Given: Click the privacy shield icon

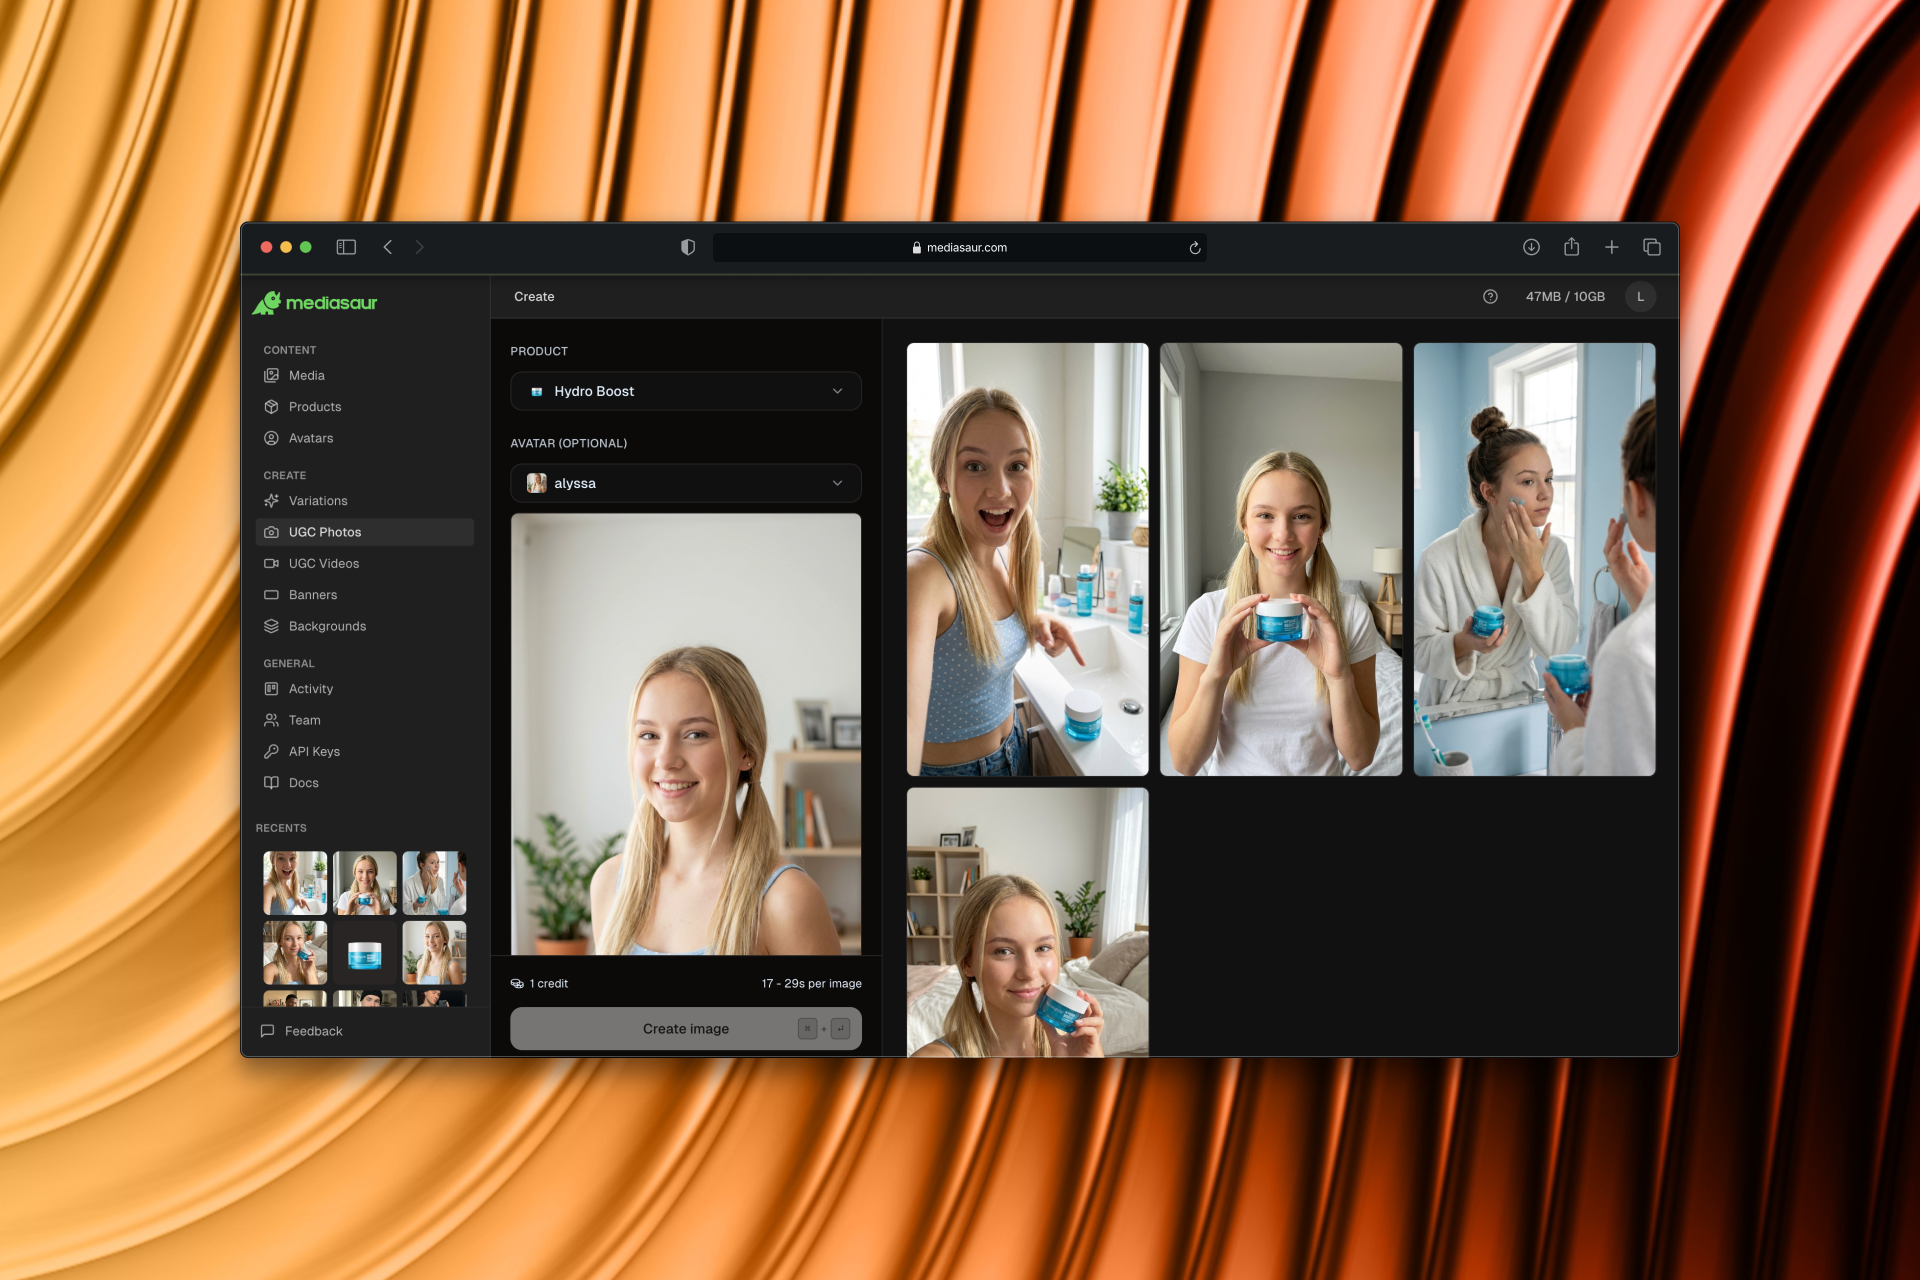Looking at the screenshot, I should click(x=688, y=247).
